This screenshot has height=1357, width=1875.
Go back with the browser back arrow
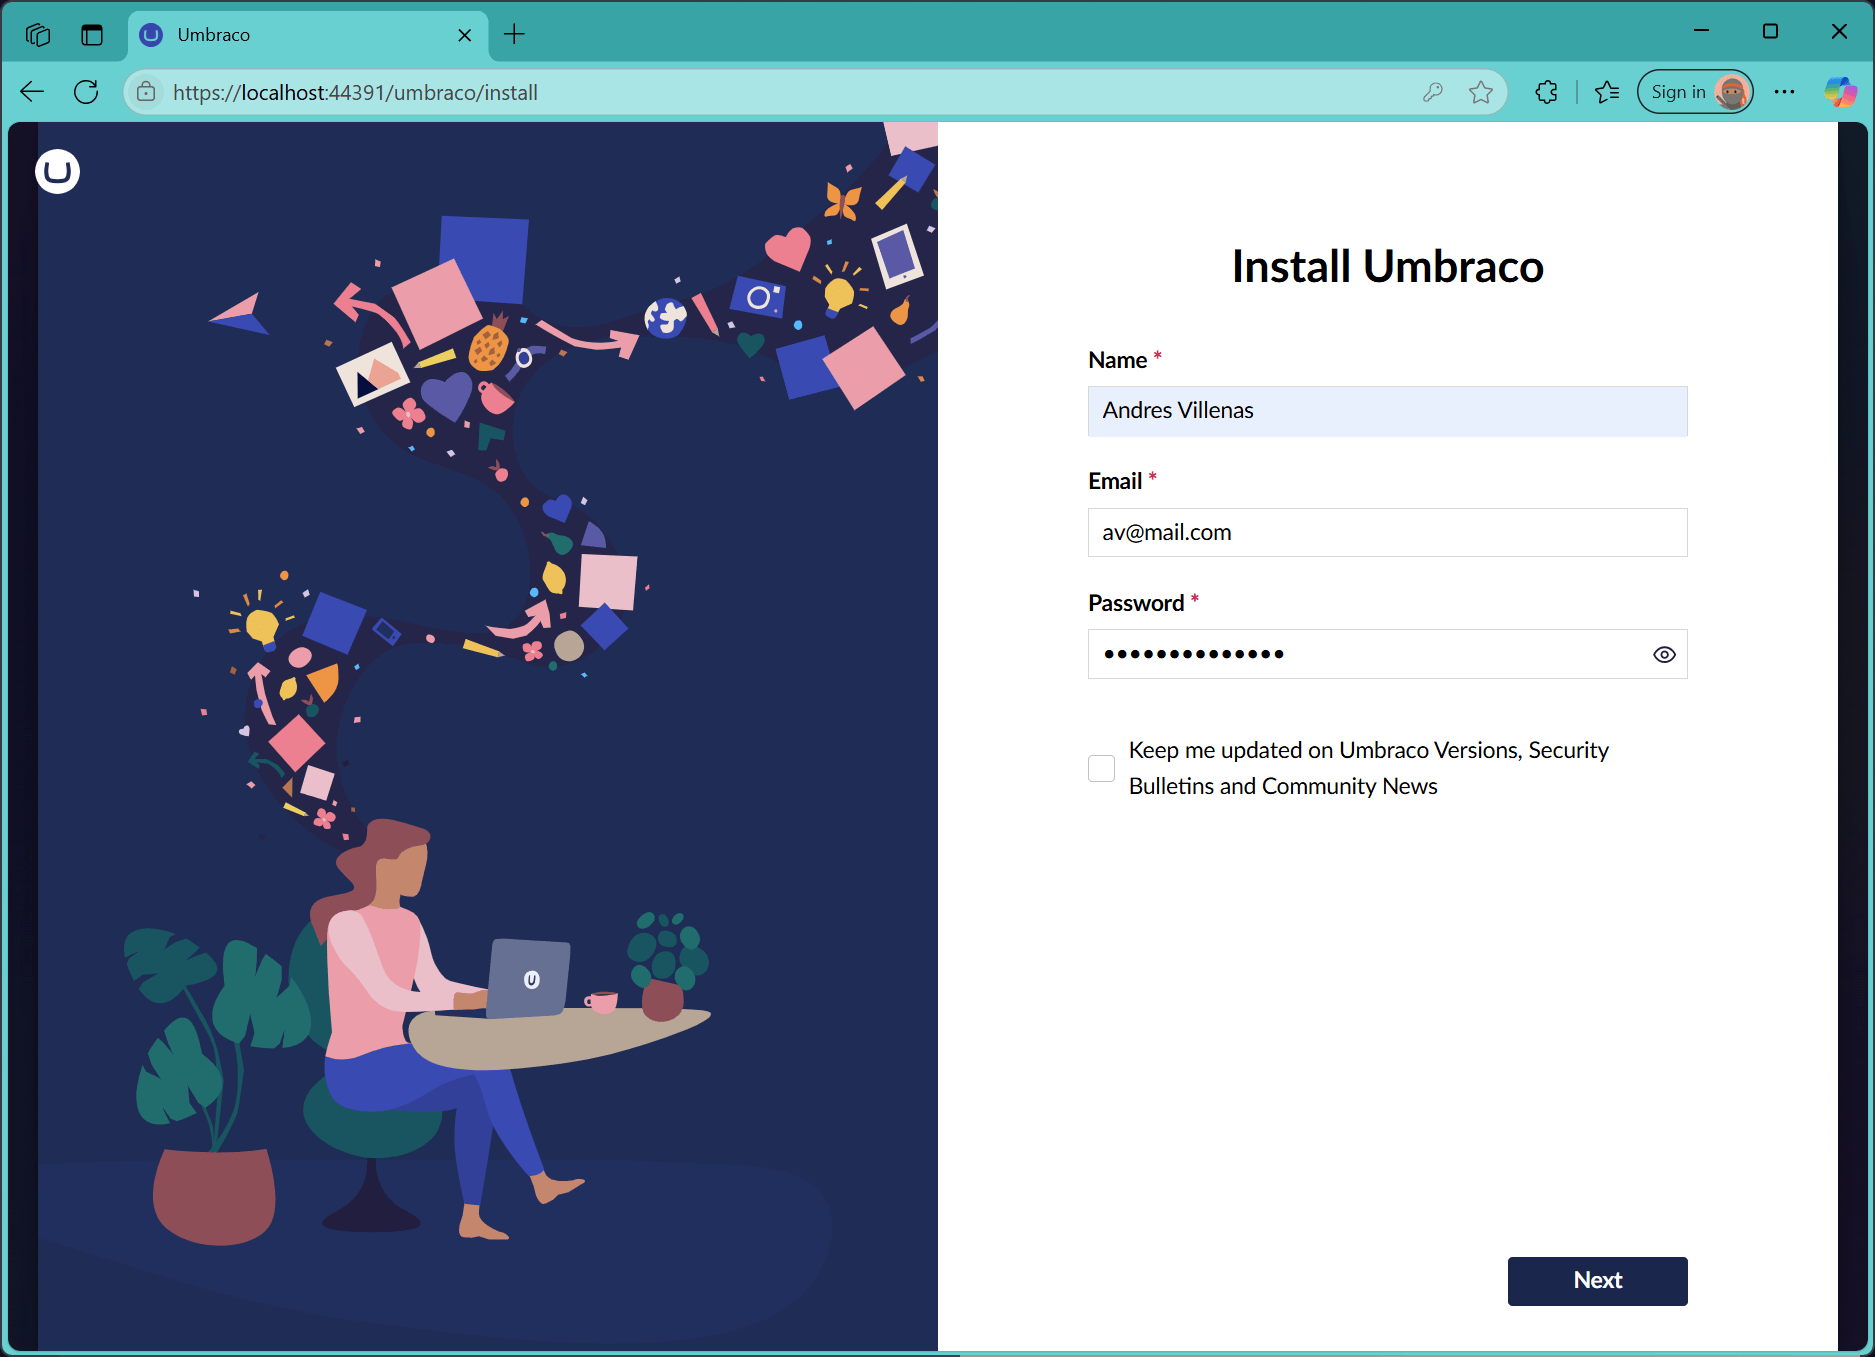(x=32, y=92)
